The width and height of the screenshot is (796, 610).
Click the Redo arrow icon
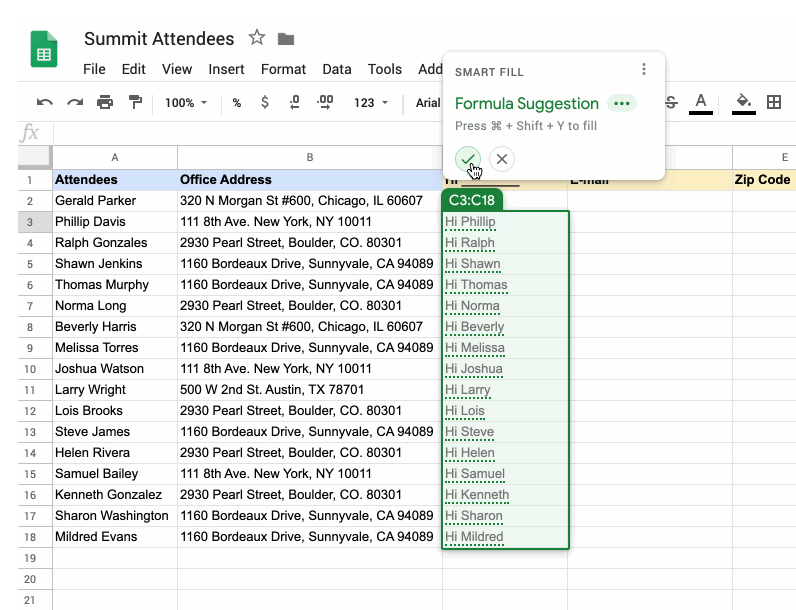coord(75,103)
